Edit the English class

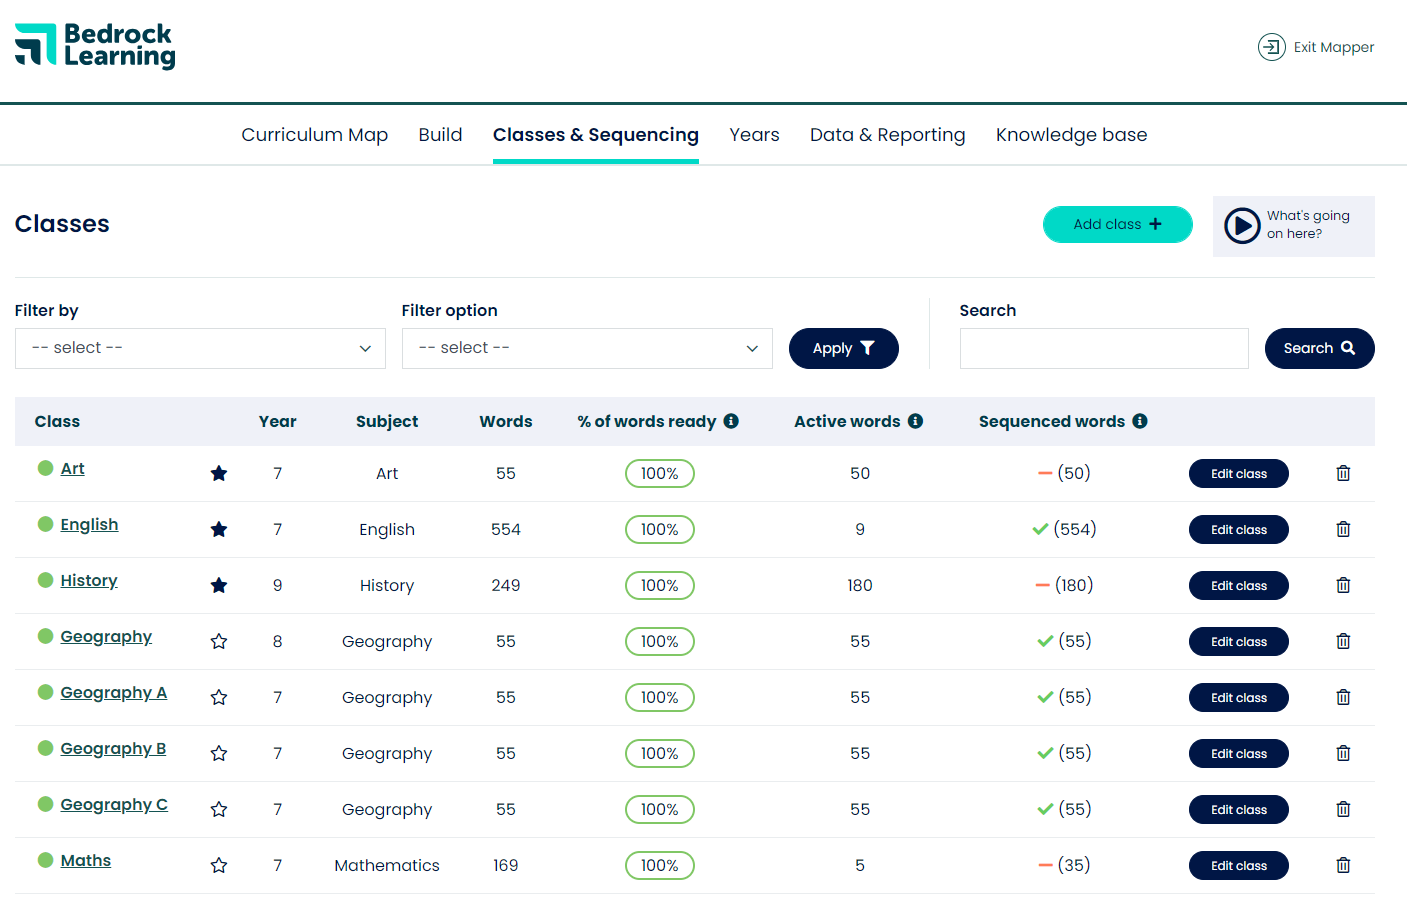1239,529
